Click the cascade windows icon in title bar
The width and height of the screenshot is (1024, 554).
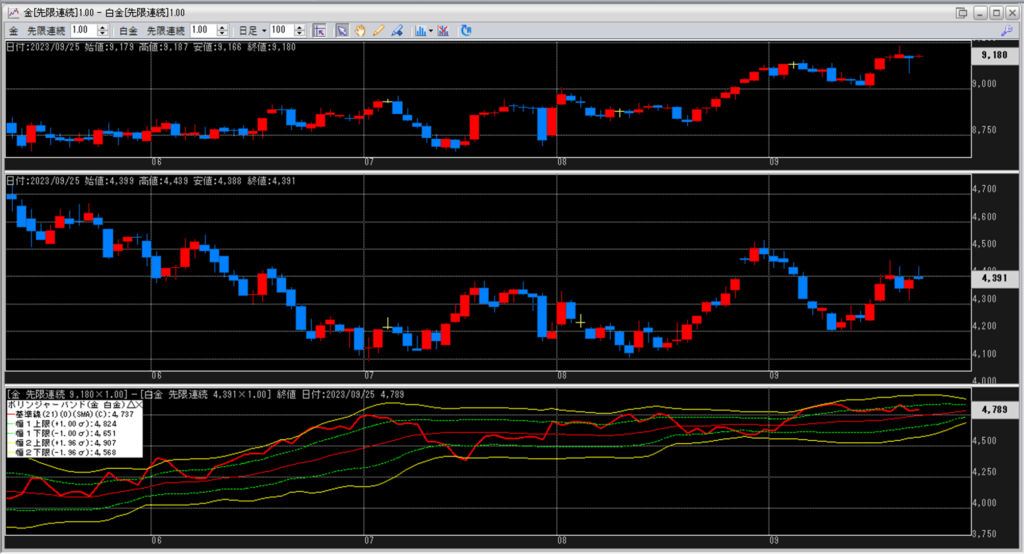click(961, 12)
